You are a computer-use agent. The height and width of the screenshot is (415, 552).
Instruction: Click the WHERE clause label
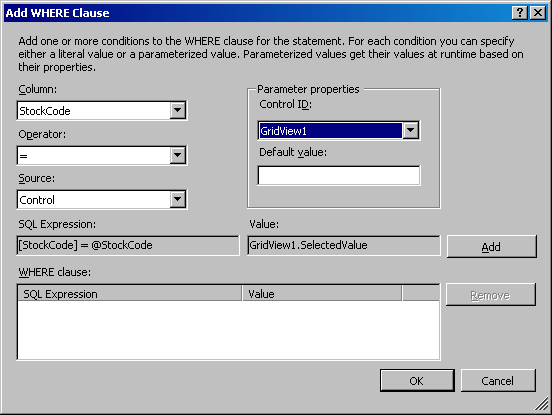coord(55,272)
